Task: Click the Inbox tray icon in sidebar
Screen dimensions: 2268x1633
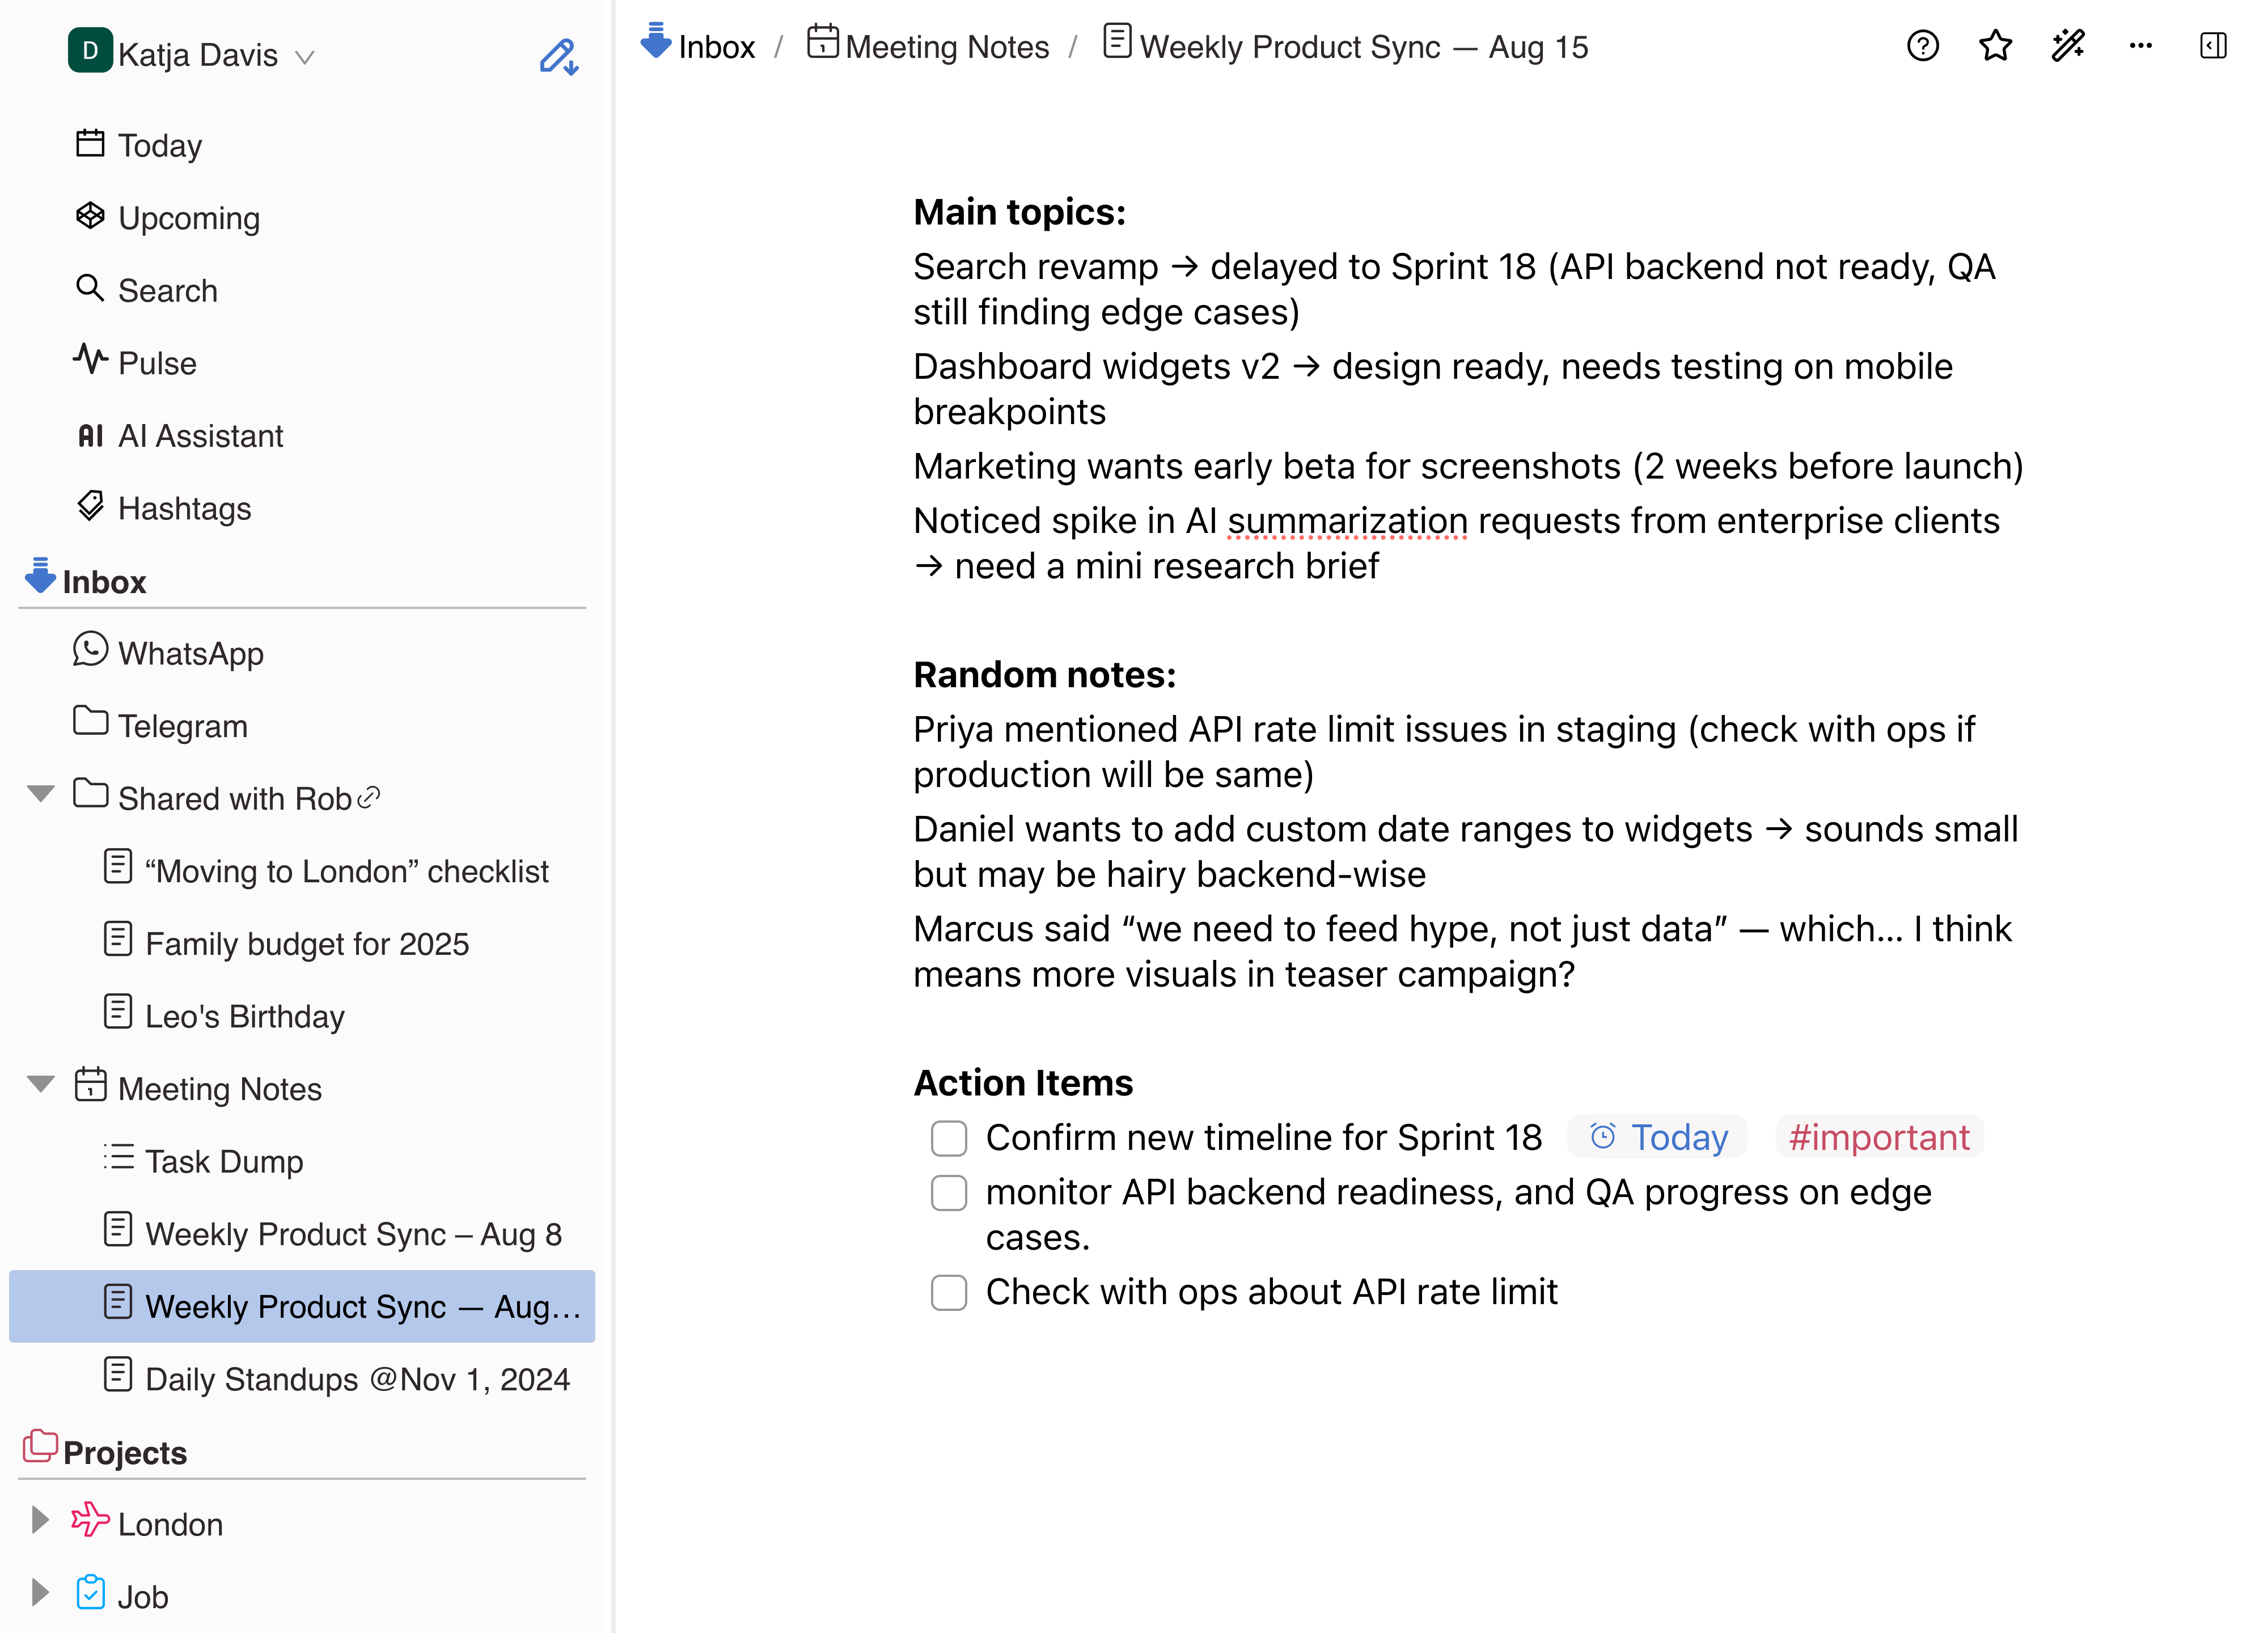Action: tap(40, 577)
